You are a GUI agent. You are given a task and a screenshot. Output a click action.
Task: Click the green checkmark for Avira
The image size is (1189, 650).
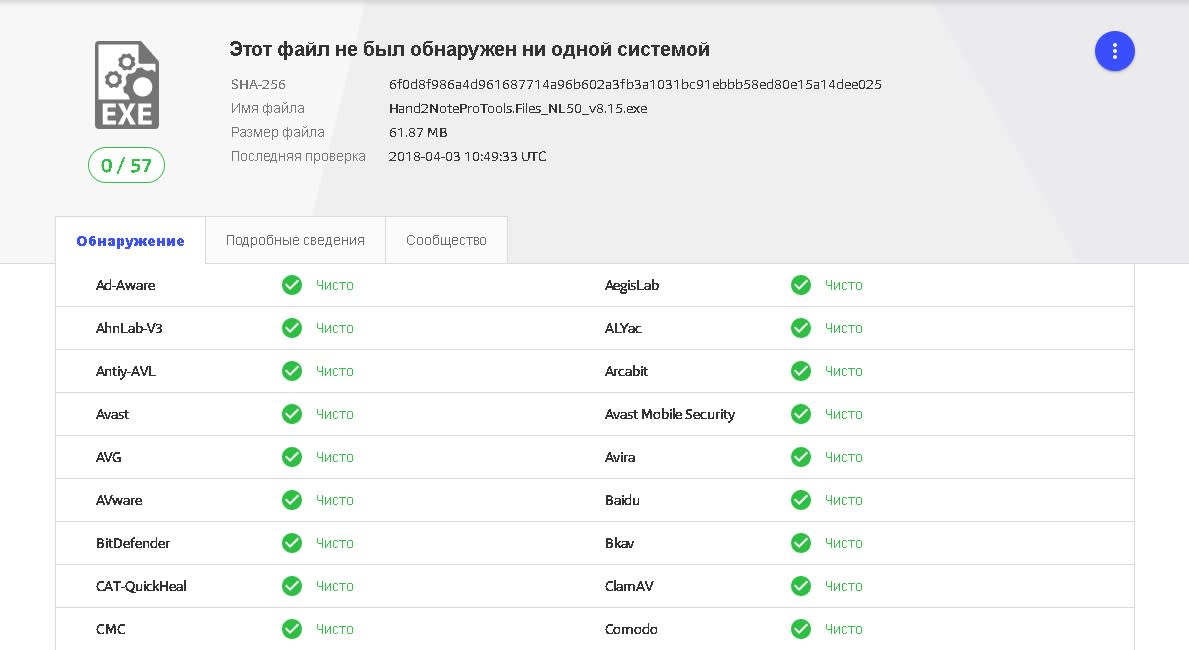(801, 457)
